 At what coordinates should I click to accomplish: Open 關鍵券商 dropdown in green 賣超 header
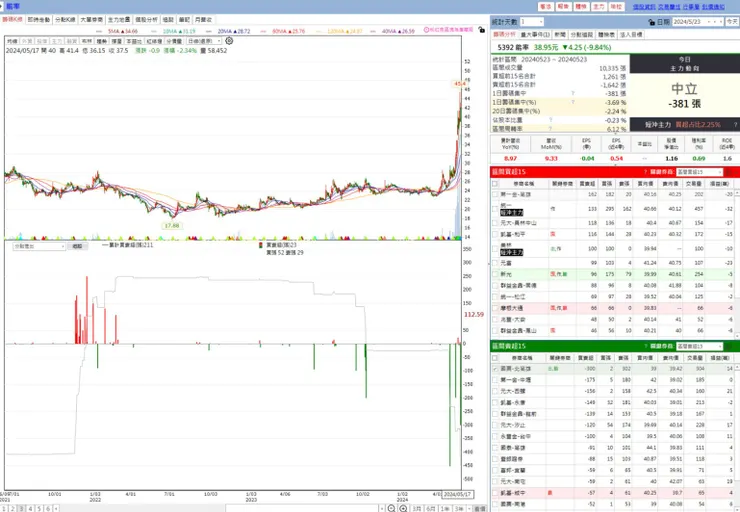tap(699, 346)
